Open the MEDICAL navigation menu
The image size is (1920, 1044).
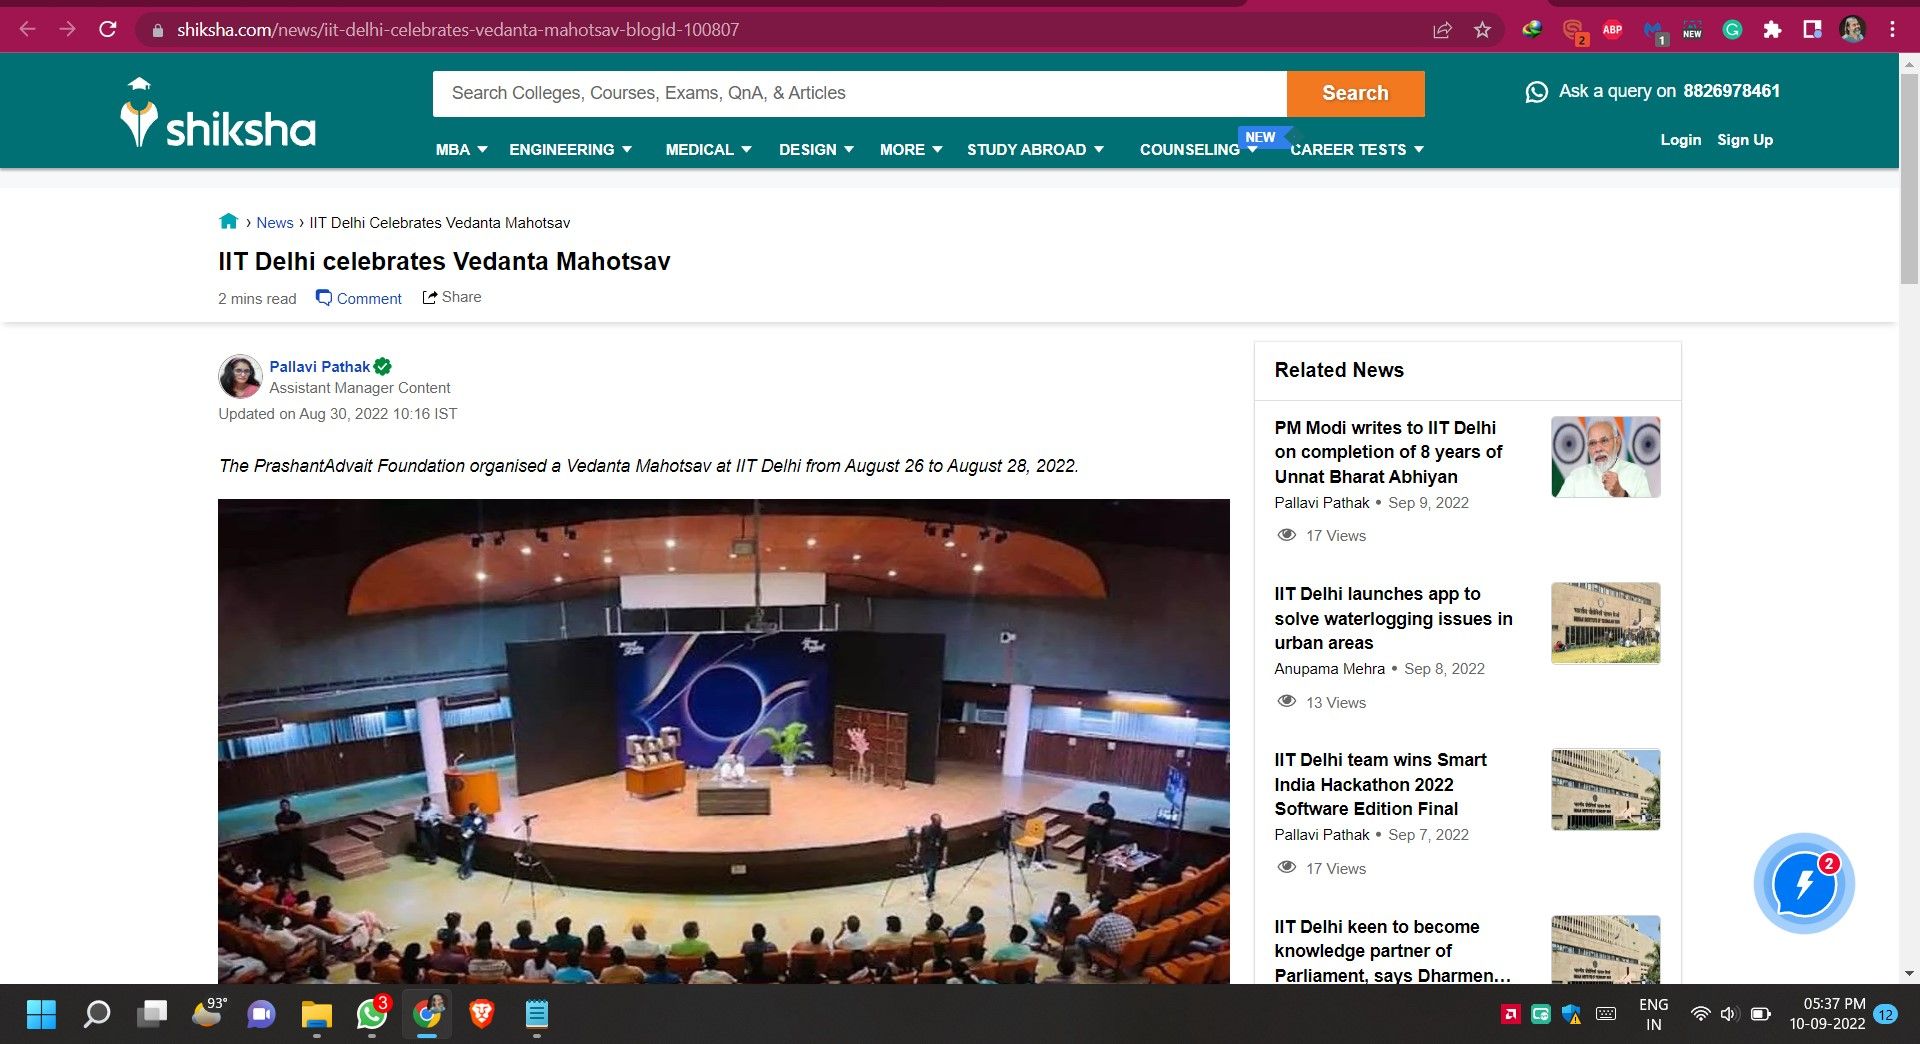click(x=708, y=150)
